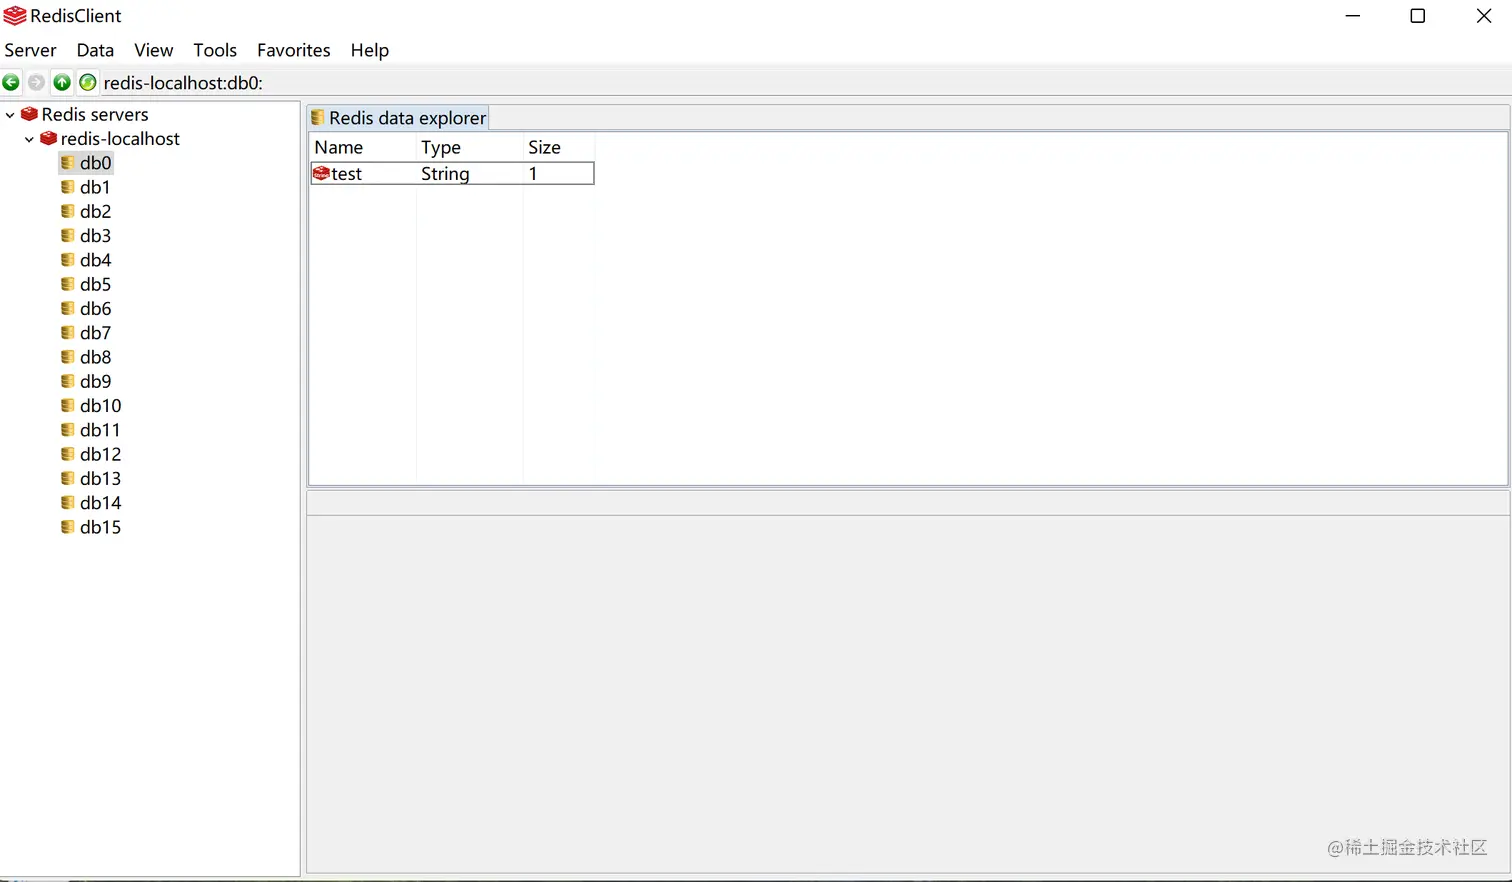1512x882 pixels.
Task: Go up one level with up arrow
Action: 62,82
